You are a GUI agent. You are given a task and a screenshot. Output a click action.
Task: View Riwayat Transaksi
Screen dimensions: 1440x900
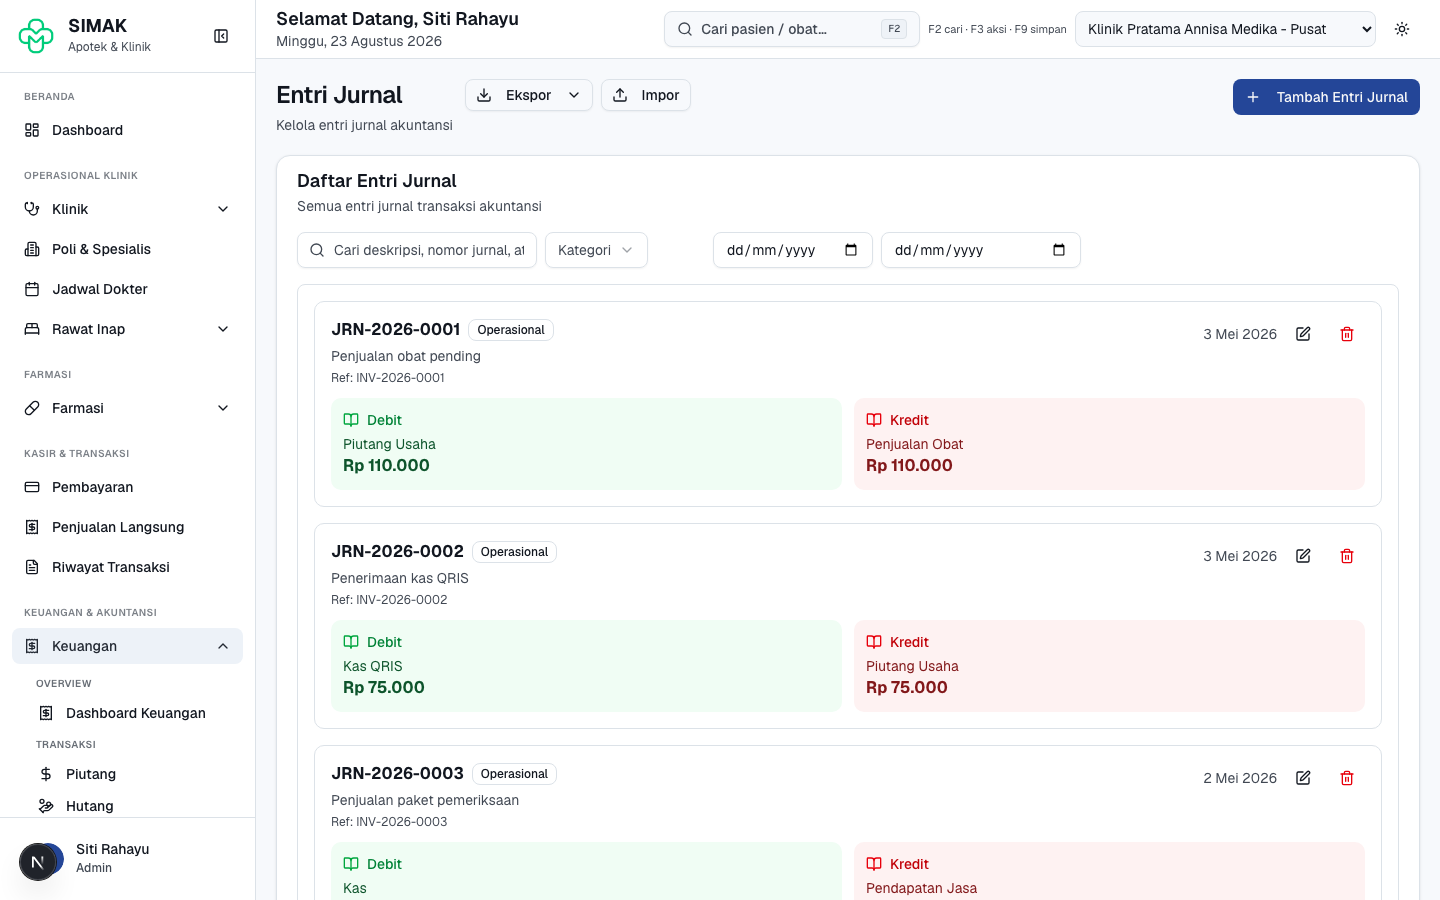[x=127, y=567]
